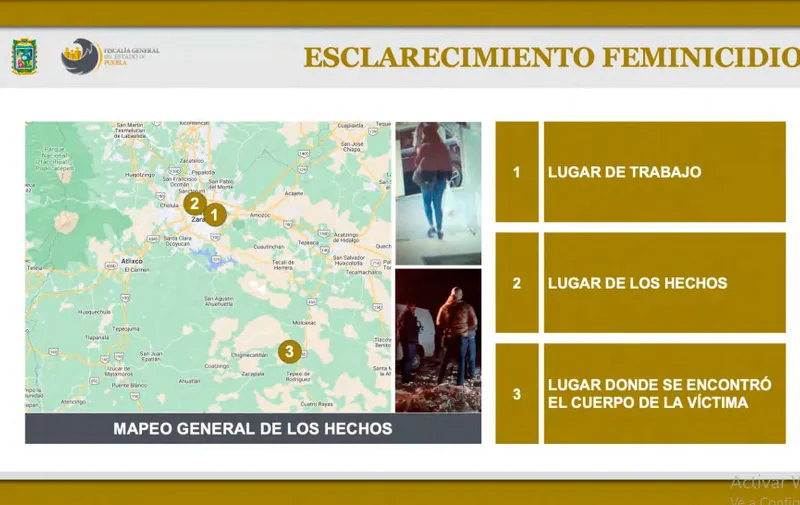Click the Ahuatlán label on the map
This screenshot has height=505, width=800.
pos(189,381)
